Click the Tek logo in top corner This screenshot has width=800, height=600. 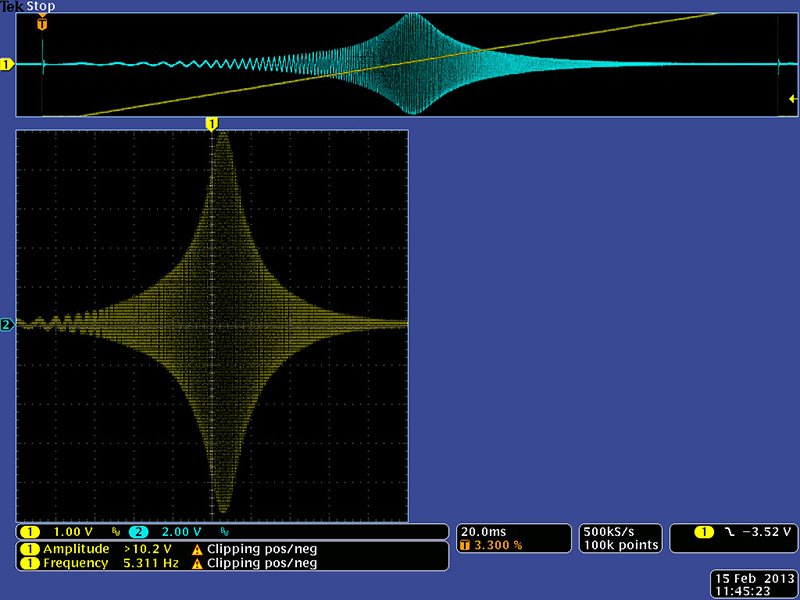[12, 6]
